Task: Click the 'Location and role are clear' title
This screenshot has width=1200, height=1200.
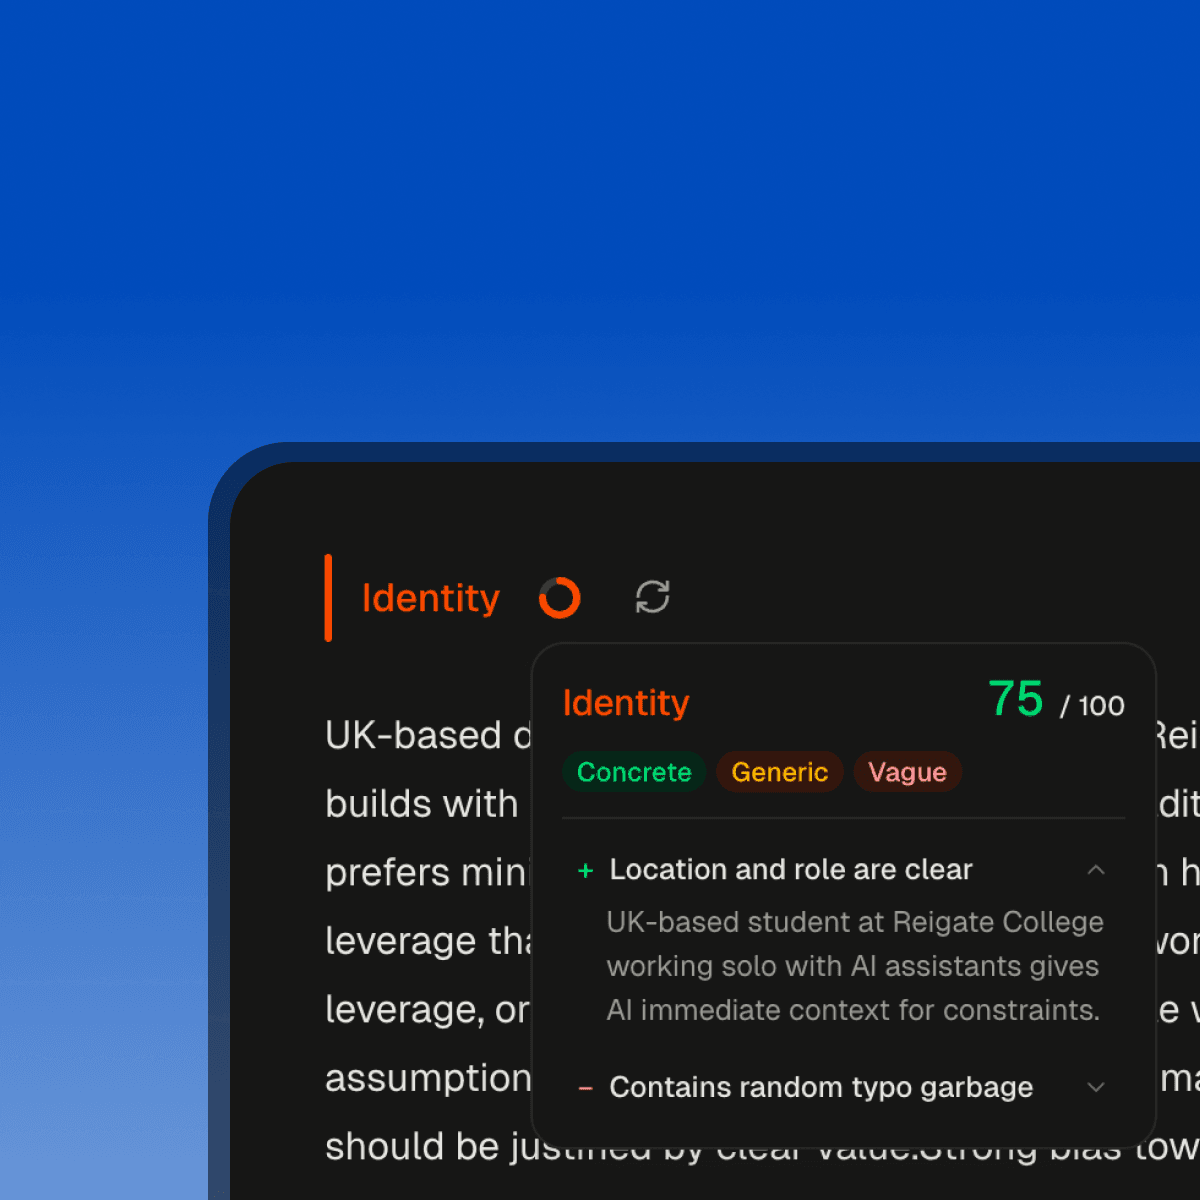Action: point(791,870)
